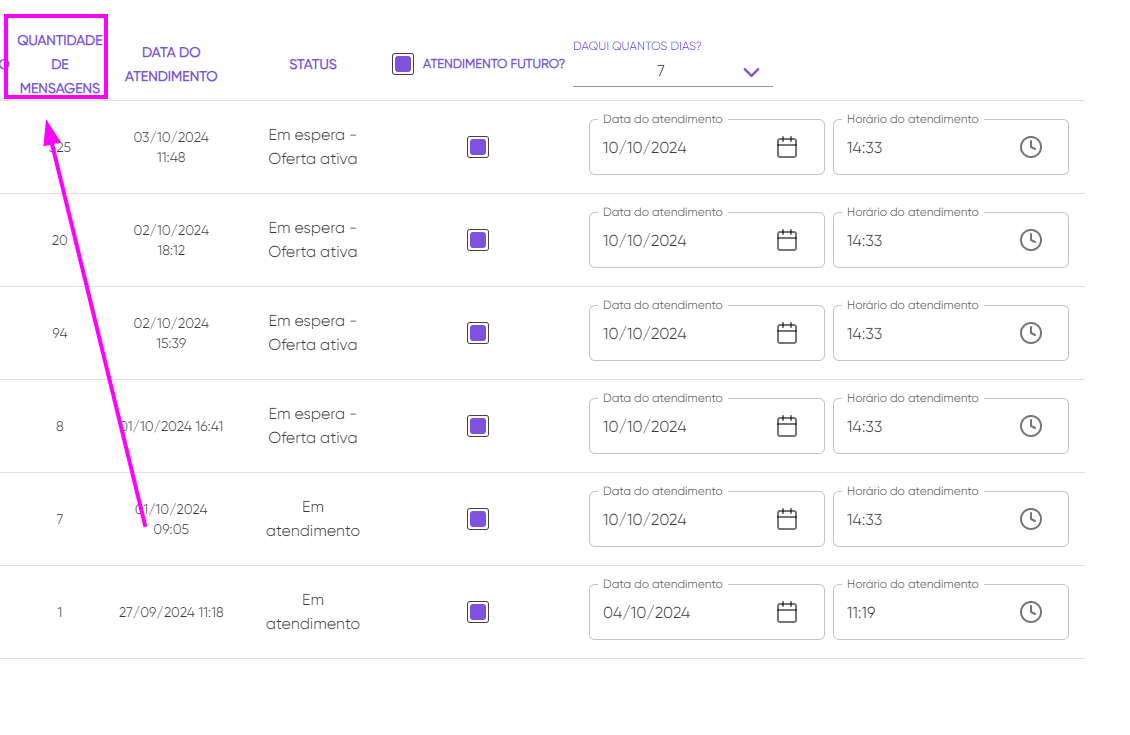Select the 02/10/2024 15:39 date cell
Viewport: 1130px width, 735px height.
coord(171,333)
